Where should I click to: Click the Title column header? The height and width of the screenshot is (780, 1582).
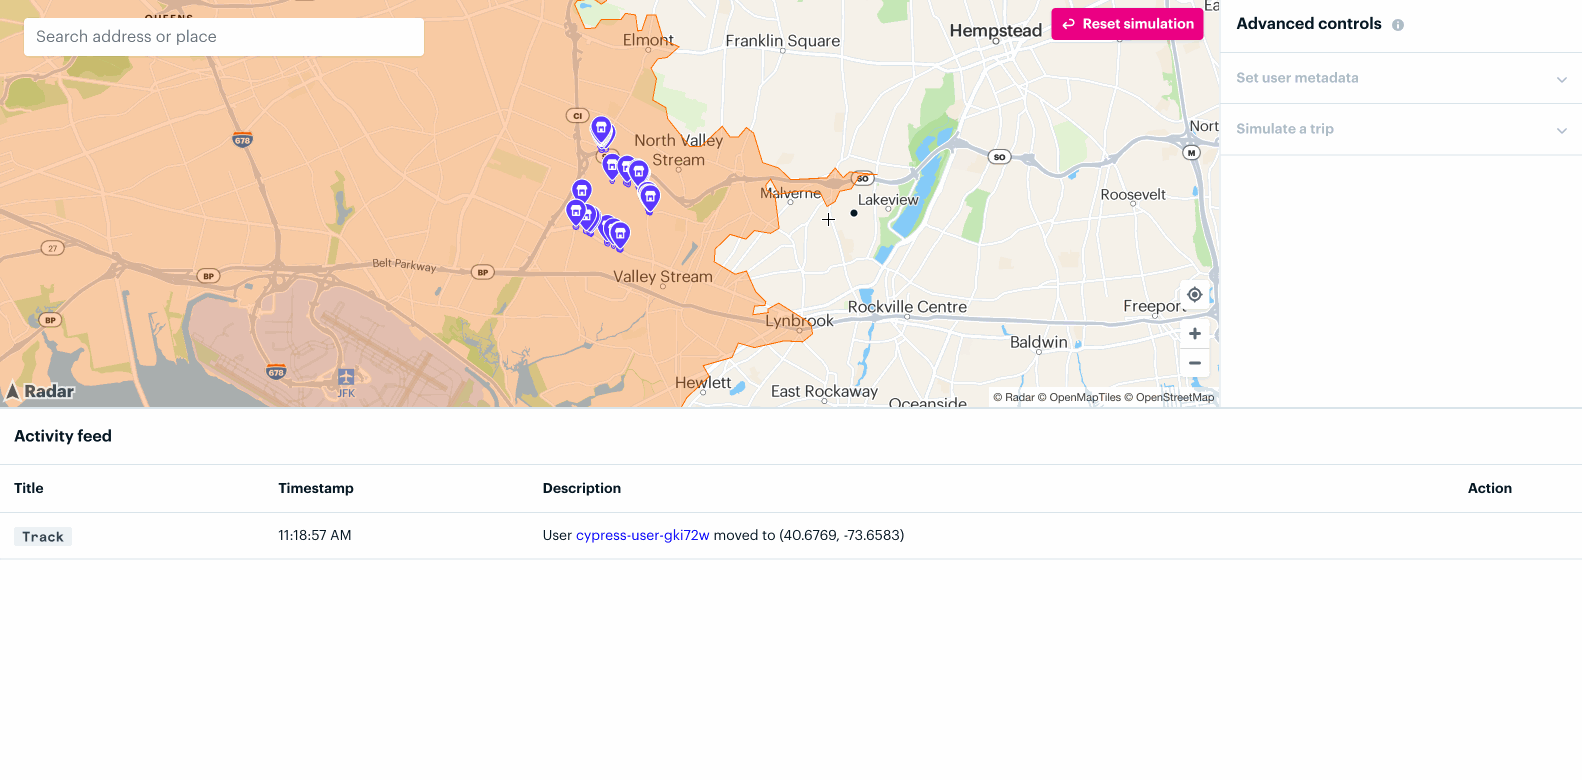29,488
